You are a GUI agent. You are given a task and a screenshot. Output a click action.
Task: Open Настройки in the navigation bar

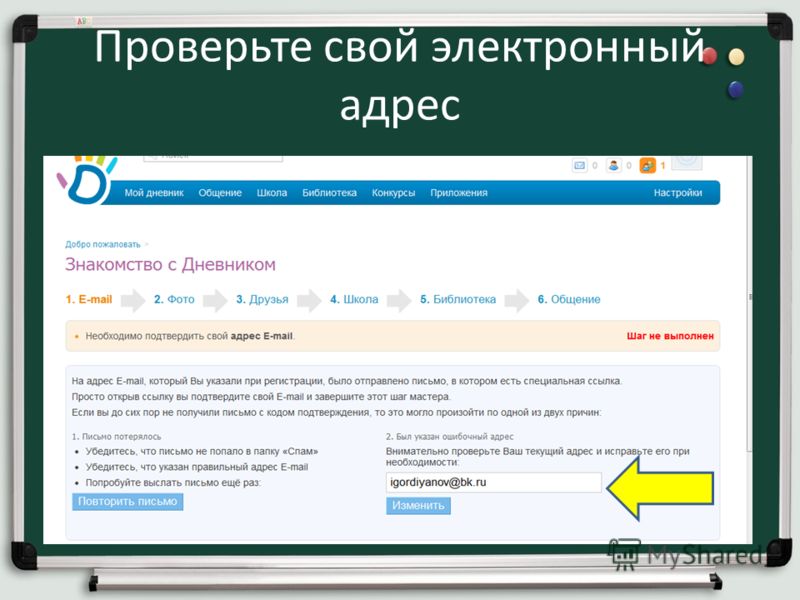pos(678,193)
